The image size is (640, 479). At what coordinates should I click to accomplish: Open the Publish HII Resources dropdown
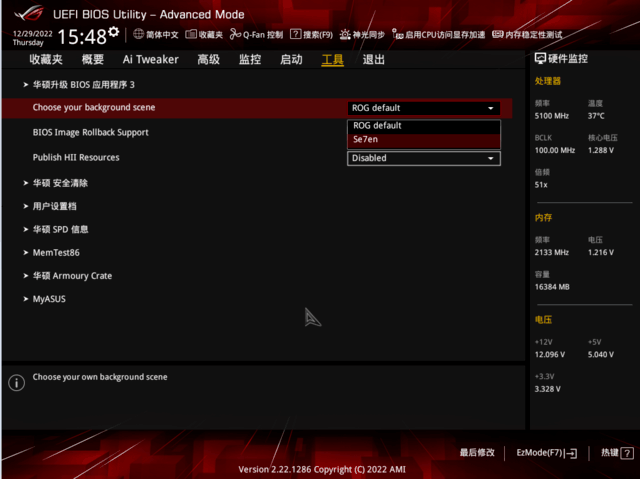(424, 158)
